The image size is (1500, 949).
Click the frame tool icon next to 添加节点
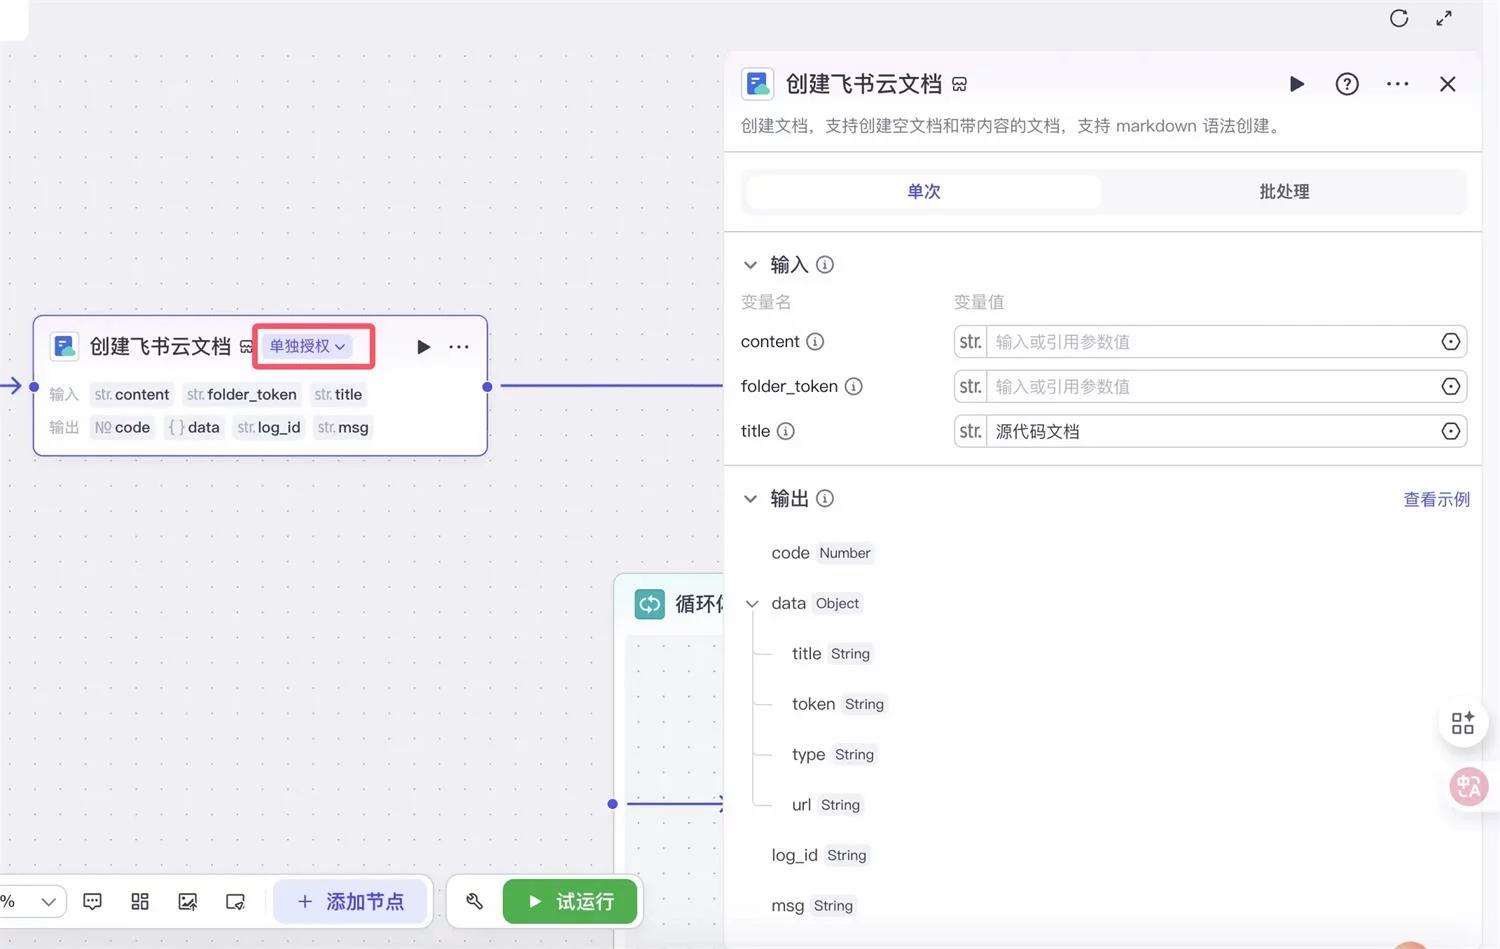click(x=235, y=901)
